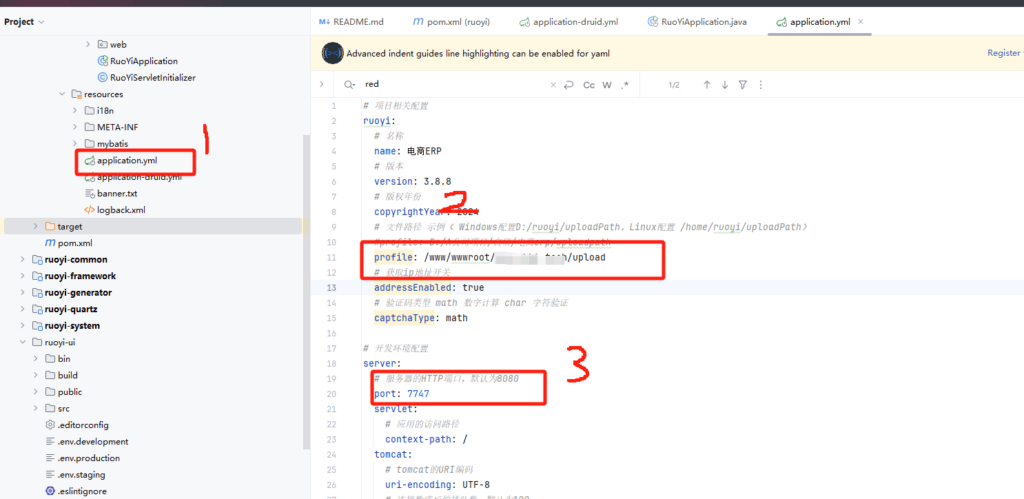This screenshot has width=1024, height=499.
Task: Open more search options (three dots)
Action: click(x=759, y=85)
